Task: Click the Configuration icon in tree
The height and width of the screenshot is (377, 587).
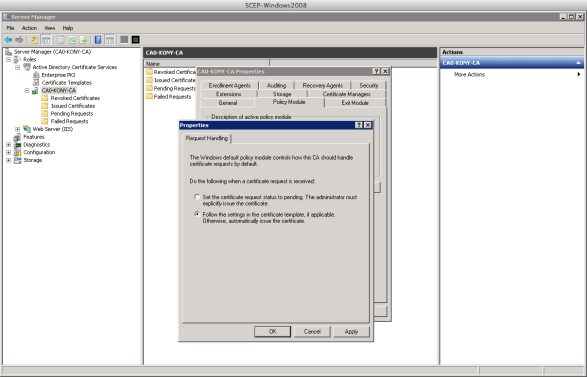Action: click(18, 152)
